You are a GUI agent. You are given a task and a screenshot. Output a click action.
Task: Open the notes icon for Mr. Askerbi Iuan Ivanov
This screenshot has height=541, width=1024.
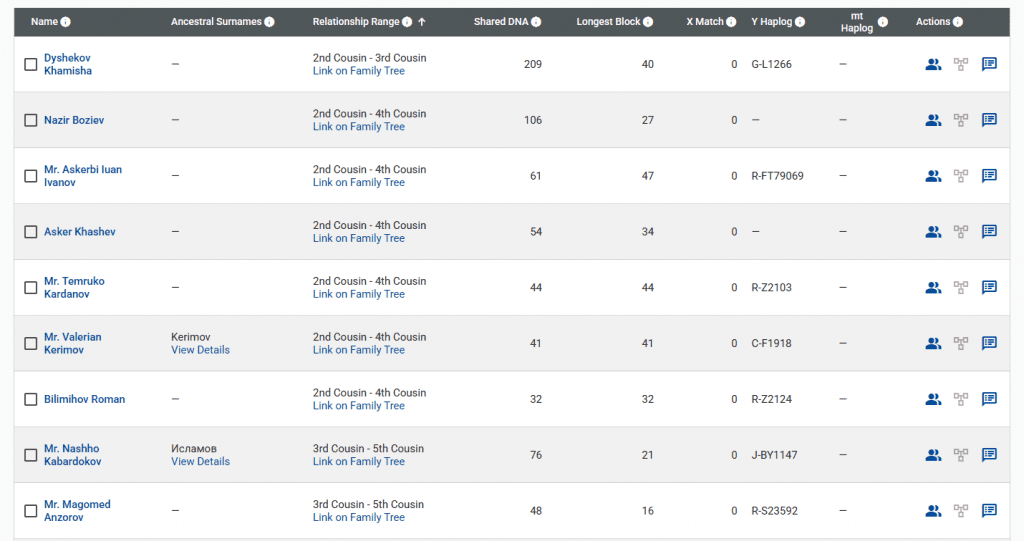[x=989, y=176]
